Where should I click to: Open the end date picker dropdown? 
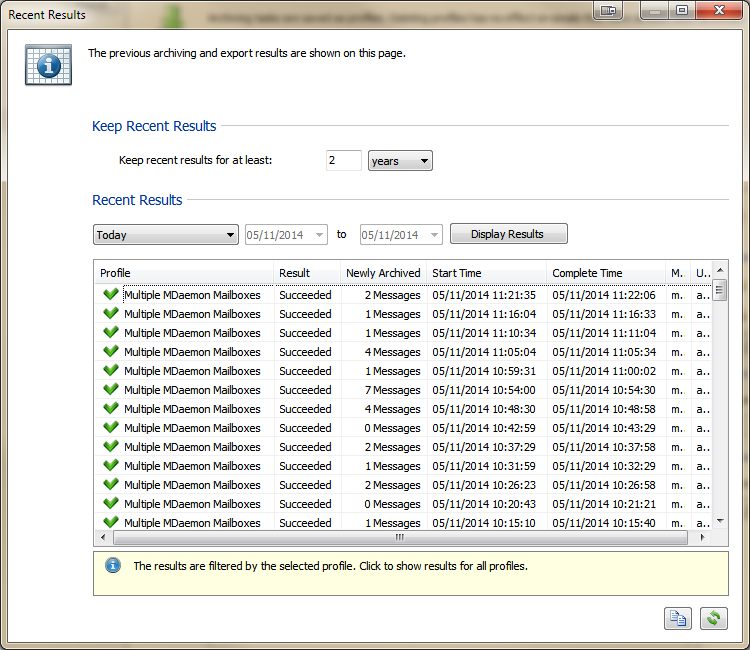click(x=434, y=235)
